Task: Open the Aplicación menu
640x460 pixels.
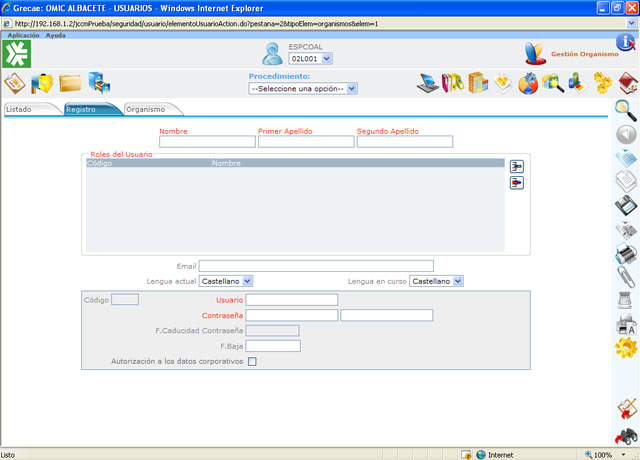Action: 23,36
